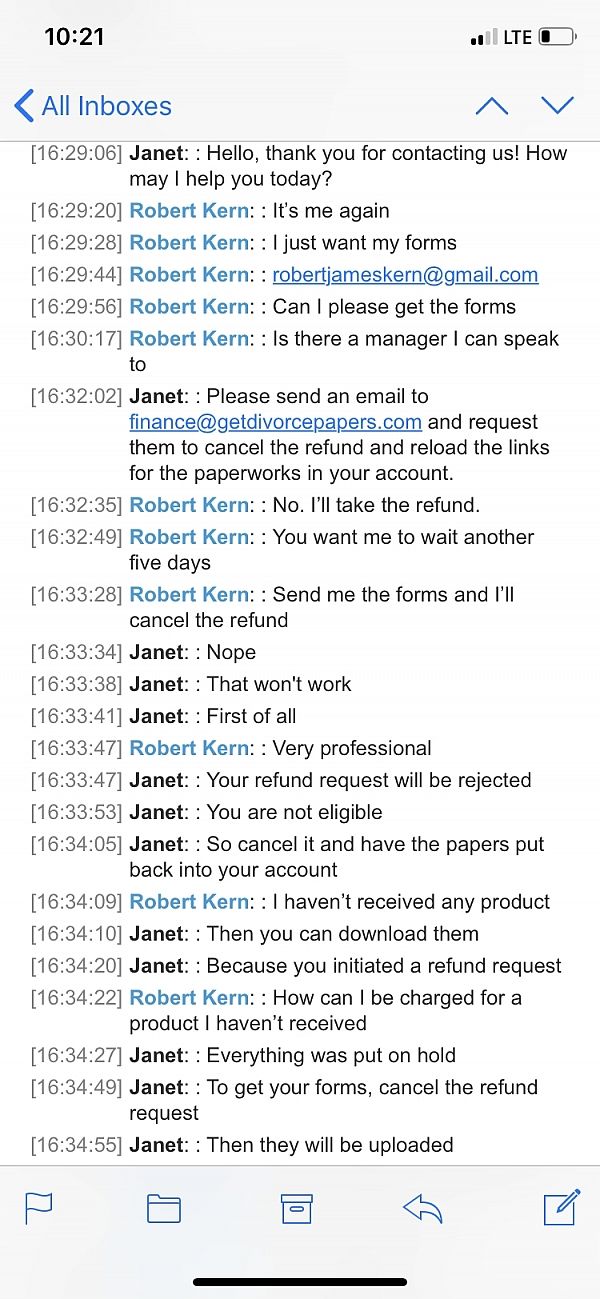
Task: Tap the next message down arrow
Action: coord(557,106)
